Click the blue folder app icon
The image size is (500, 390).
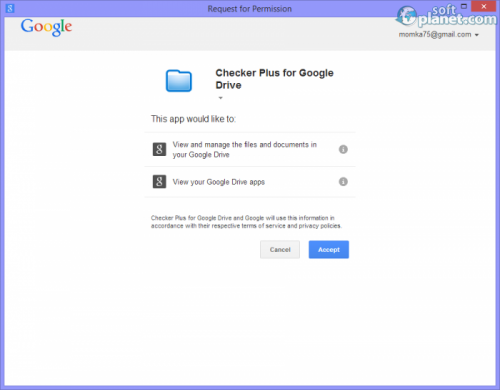tap(179, 80)
